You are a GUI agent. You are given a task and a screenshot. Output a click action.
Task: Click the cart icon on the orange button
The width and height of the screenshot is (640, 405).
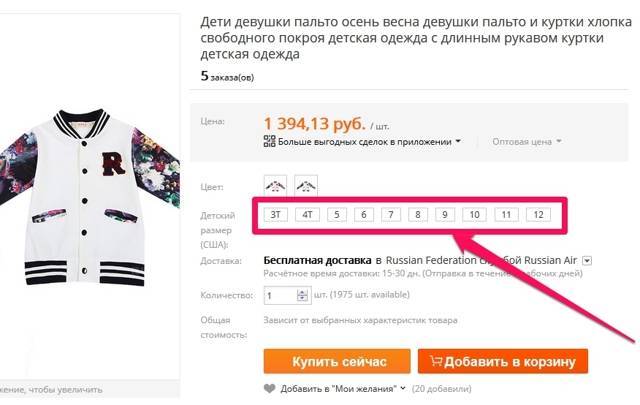pyautogui.click(x=436, y=361)
